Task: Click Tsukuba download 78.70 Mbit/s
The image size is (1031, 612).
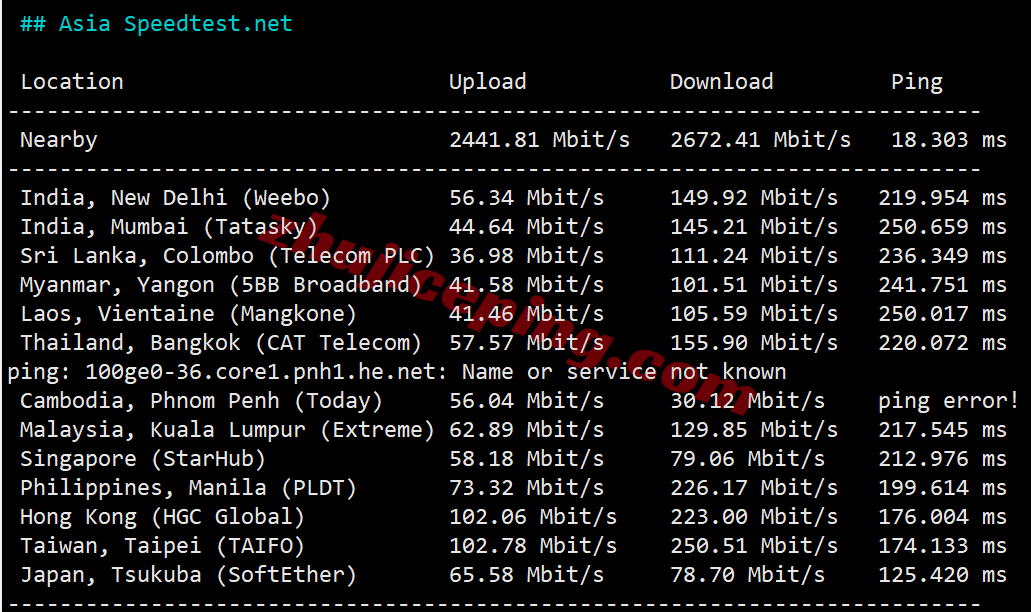Action: click(747, 575)
